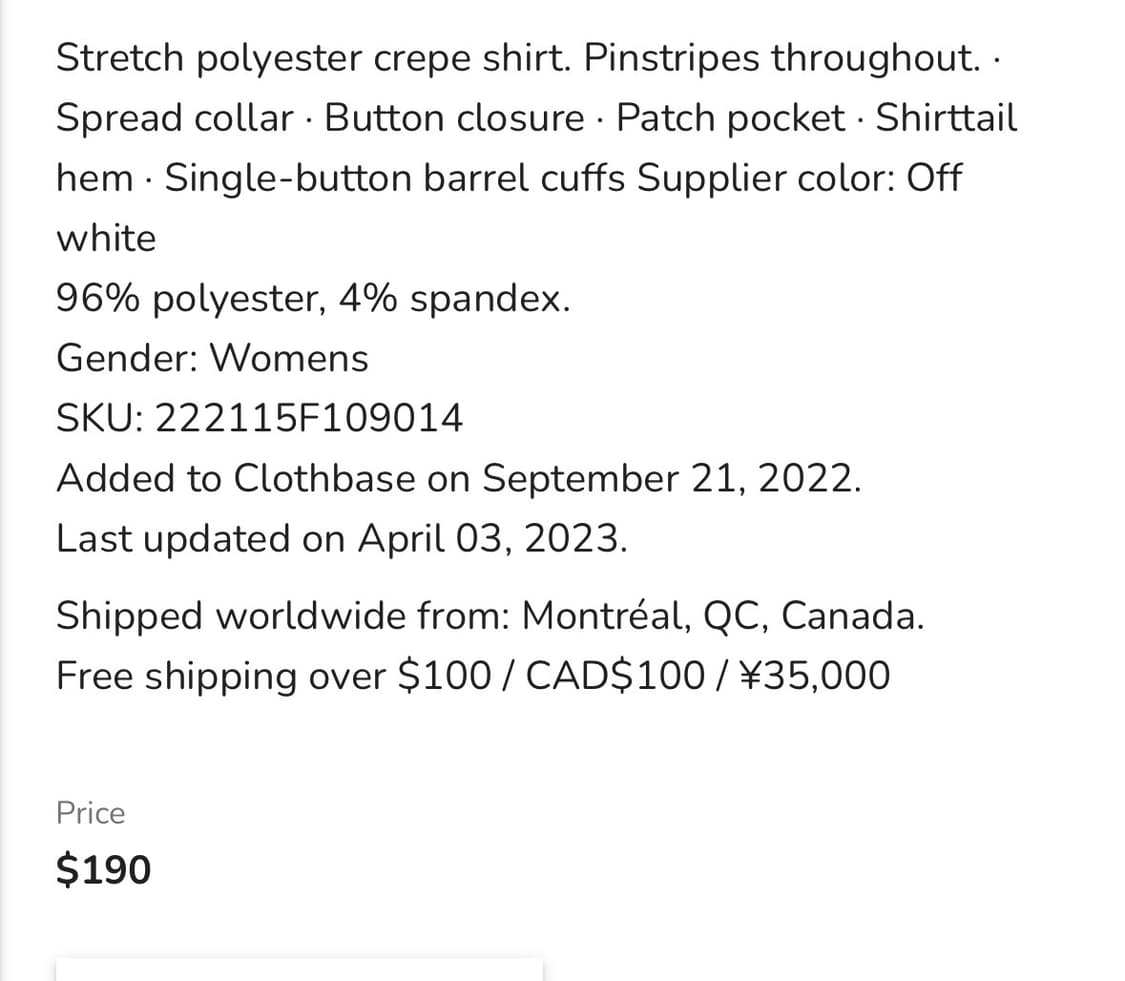Click the "Pinstripes throughout" text
Viewport: 1125px width, 981px height.
780,58
